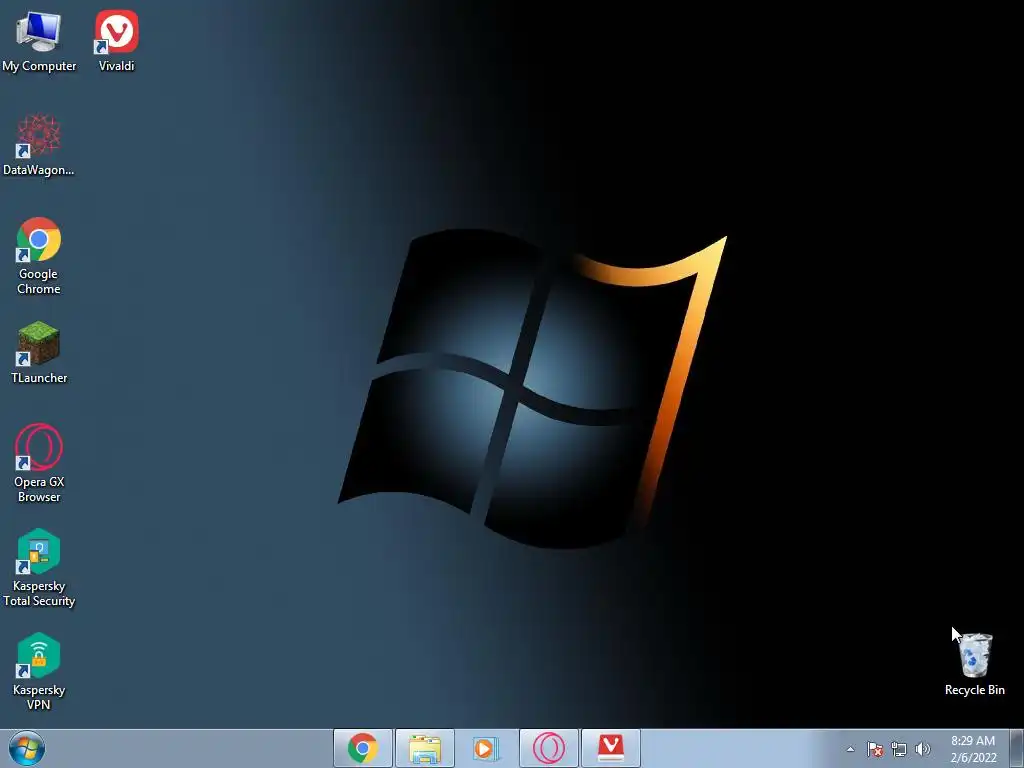Click the 'DataWagon...' label text
1024x768 pixels.
click(39, 170)
